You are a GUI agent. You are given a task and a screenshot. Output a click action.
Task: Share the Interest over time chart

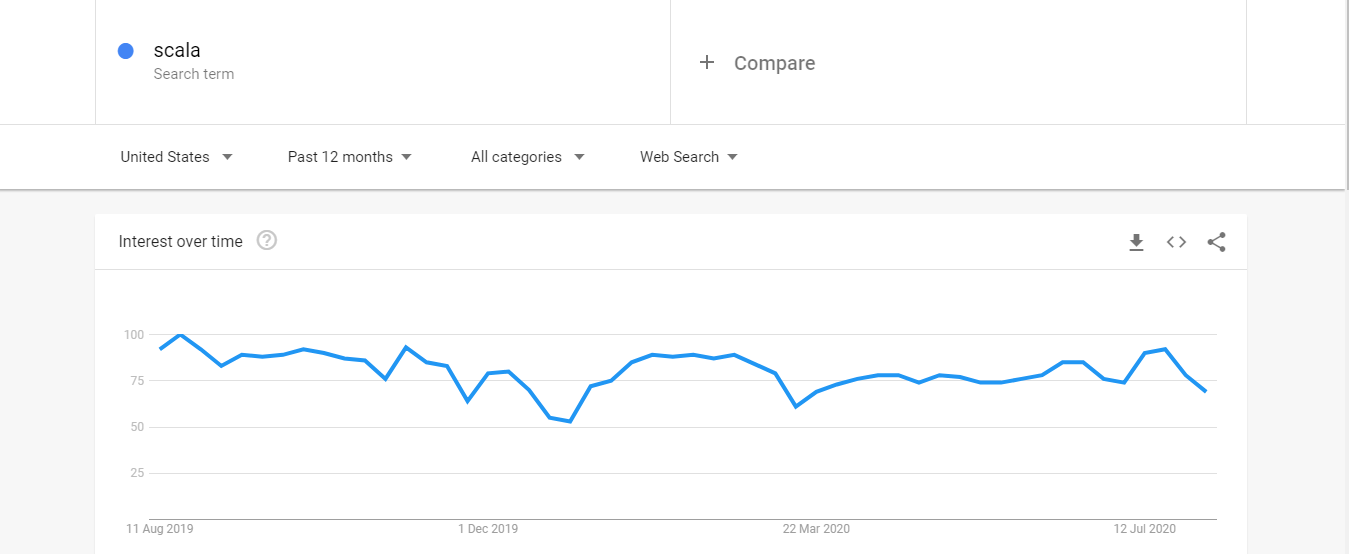1216,242
